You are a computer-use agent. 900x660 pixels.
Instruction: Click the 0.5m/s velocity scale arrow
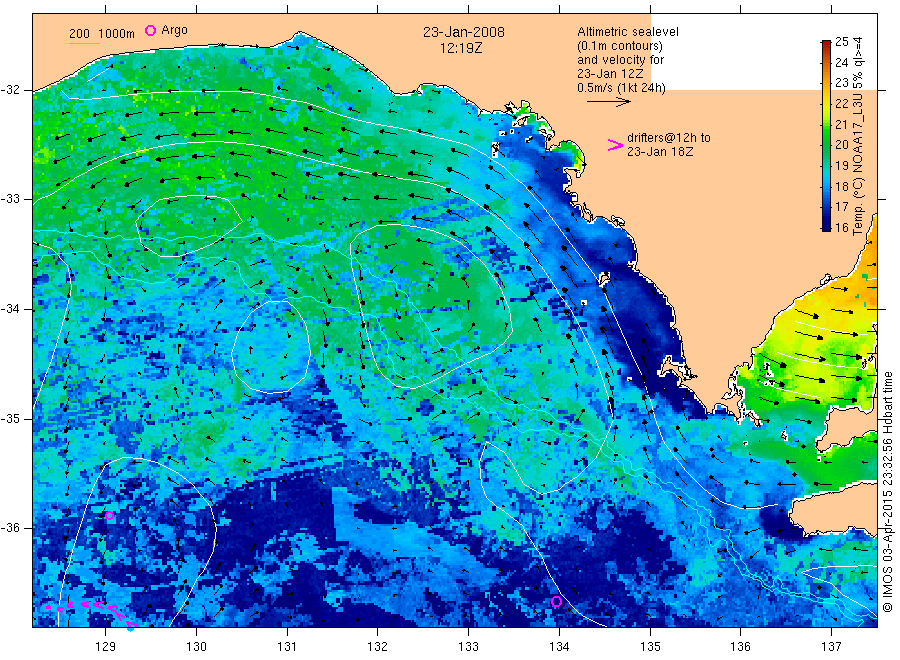608,102
